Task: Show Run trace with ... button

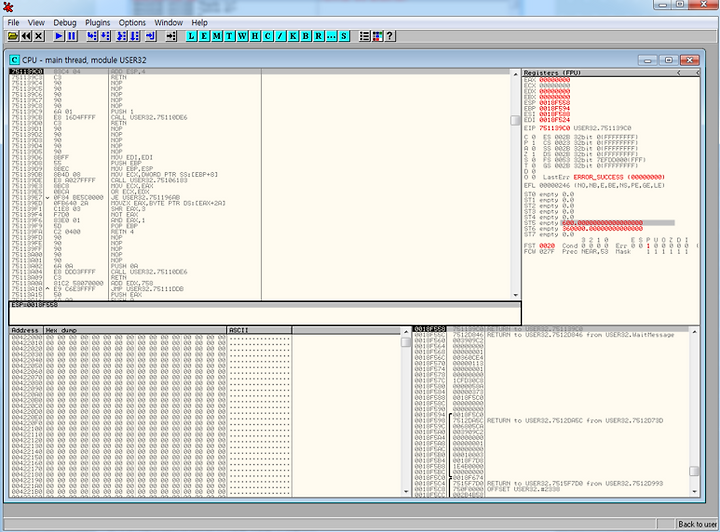Action: tap(331, 36)
